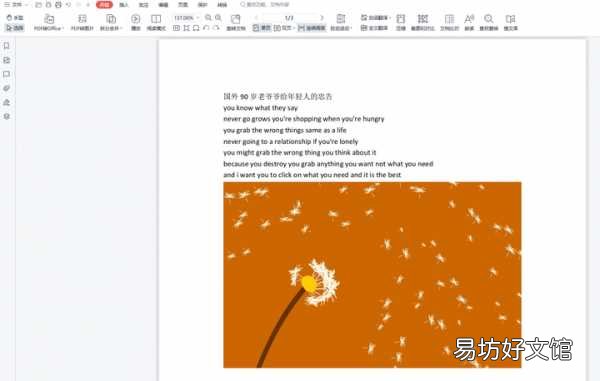Click the dandelion image in the document

(x=372, y=275)
